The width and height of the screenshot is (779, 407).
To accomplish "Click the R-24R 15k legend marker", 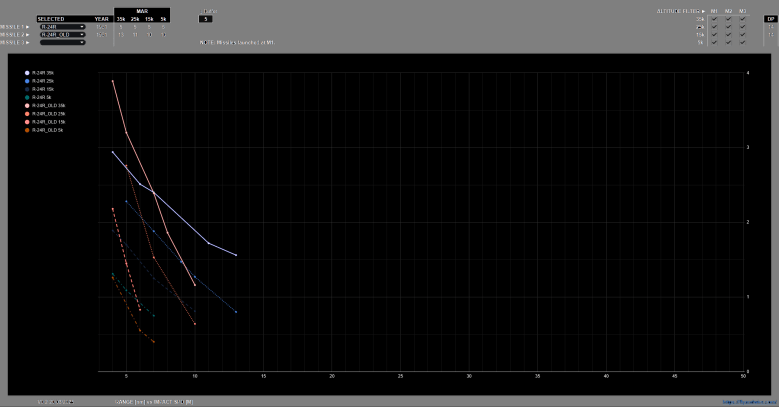I will coord(28,89).
